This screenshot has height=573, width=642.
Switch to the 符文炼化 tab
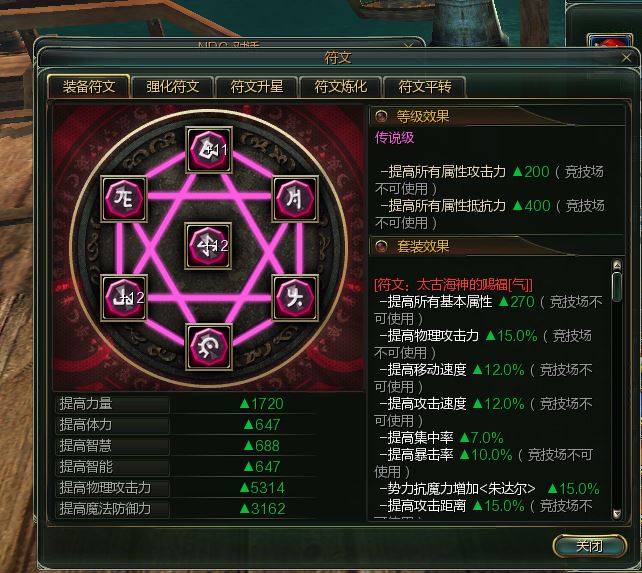point(341,86)
